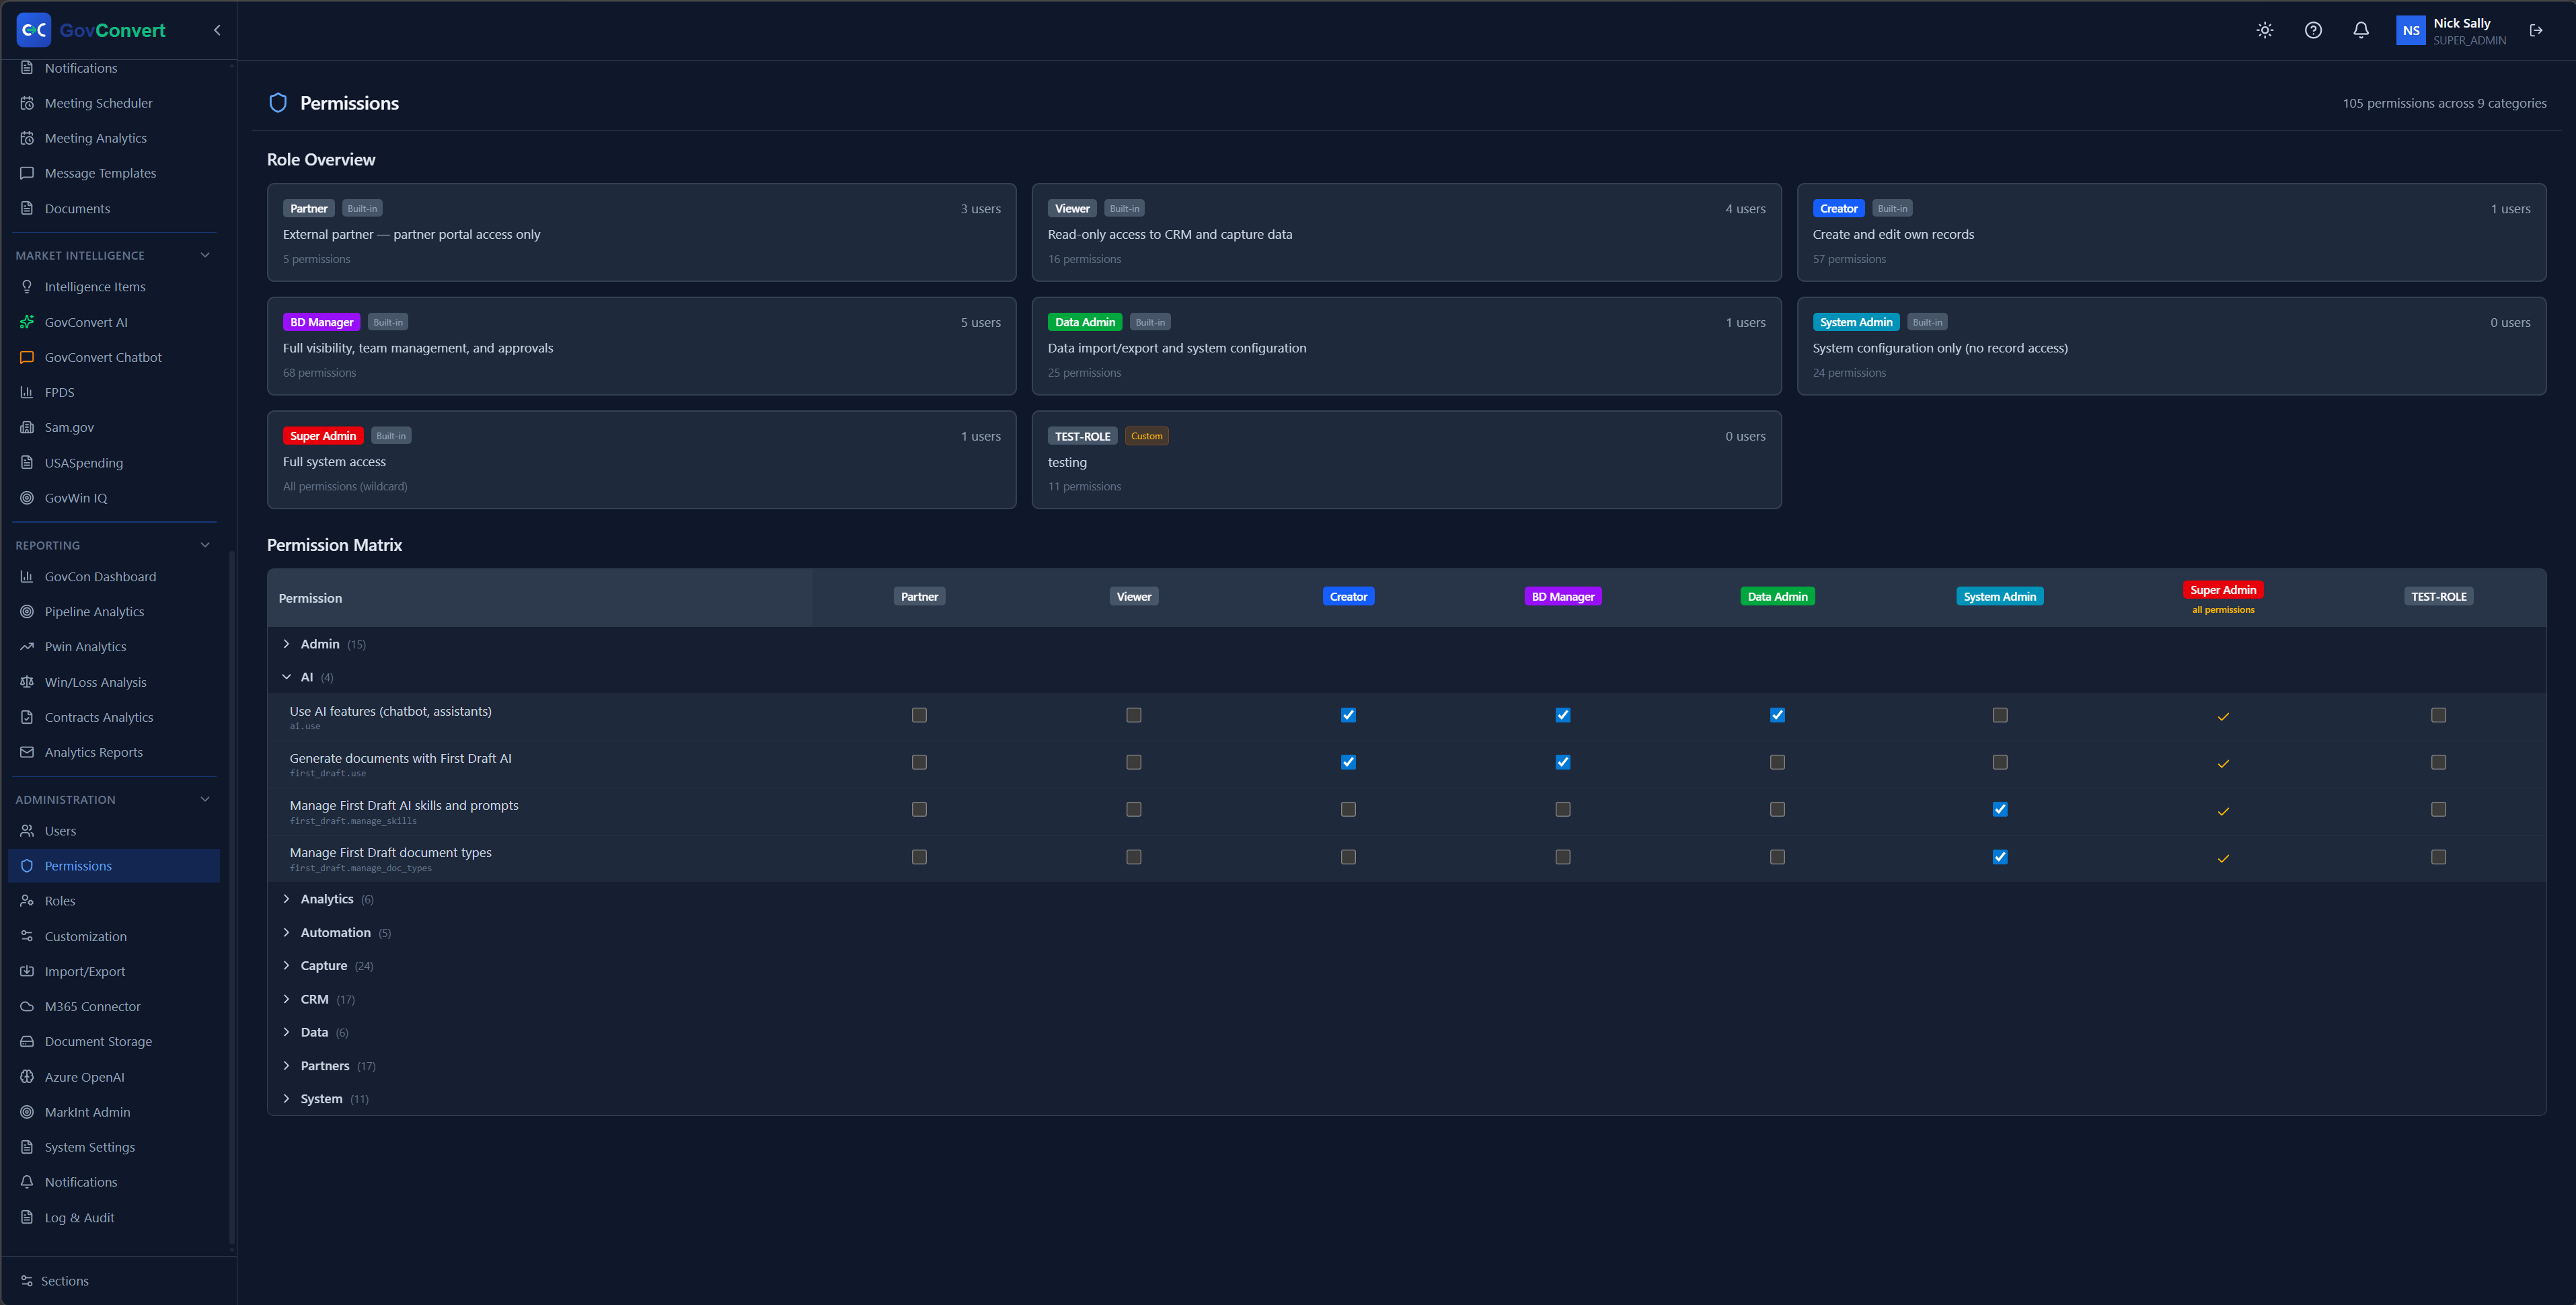Screen dimensions: 2576x1305
Task: Click the Azure OpenAI brain icon
Action: 27,1077
